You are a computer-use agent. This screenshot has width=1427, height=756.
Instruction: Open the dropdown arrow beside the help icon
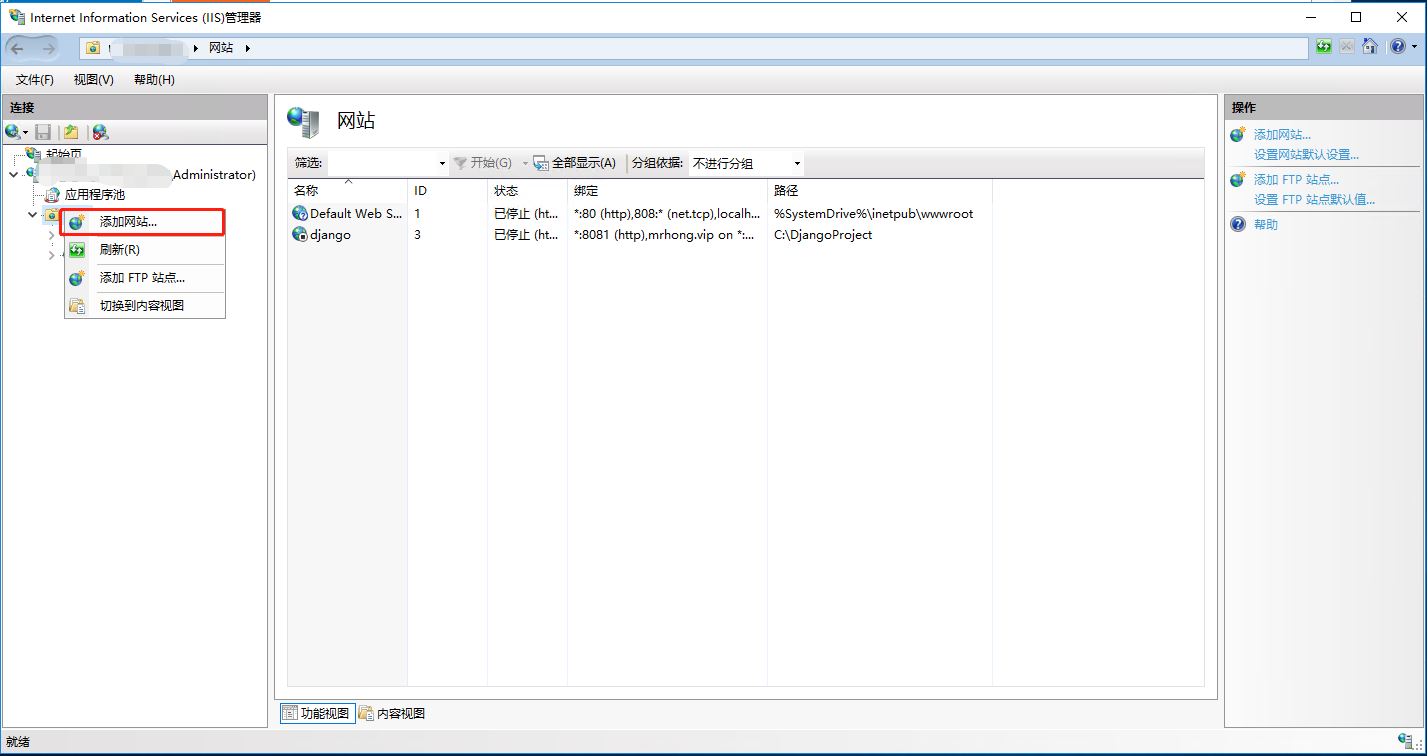pos(1414,48)
